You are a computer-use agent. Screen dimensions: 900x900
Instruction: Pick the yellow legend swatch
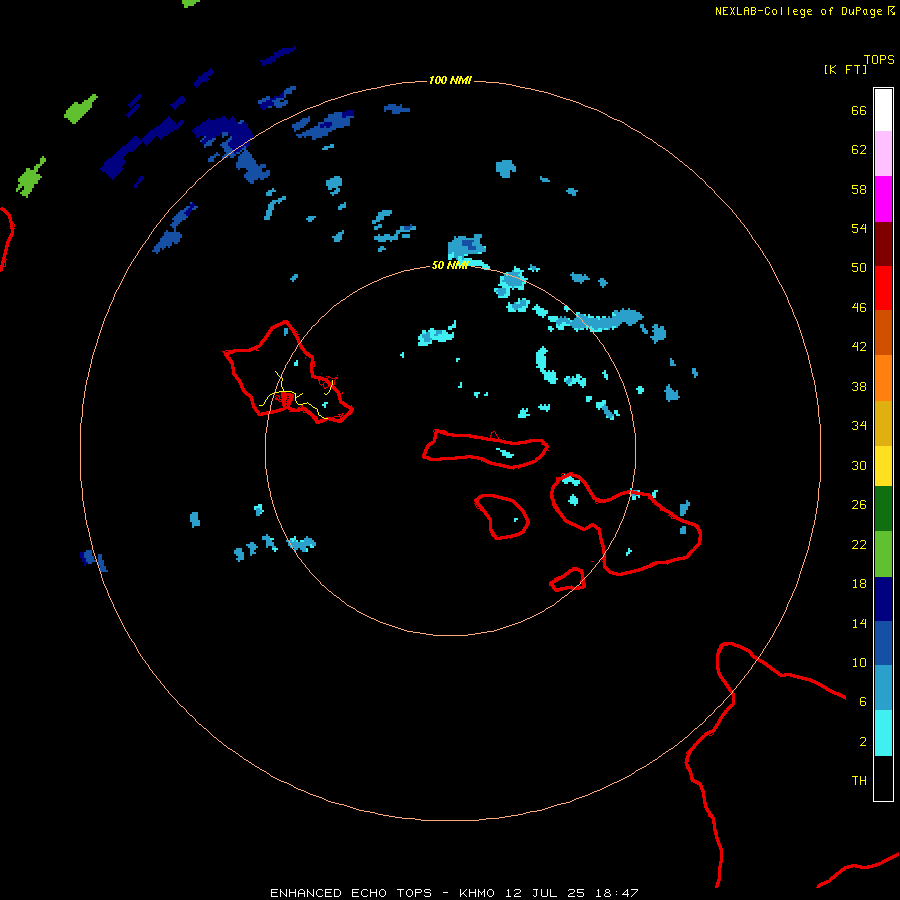tap(883, 466)
